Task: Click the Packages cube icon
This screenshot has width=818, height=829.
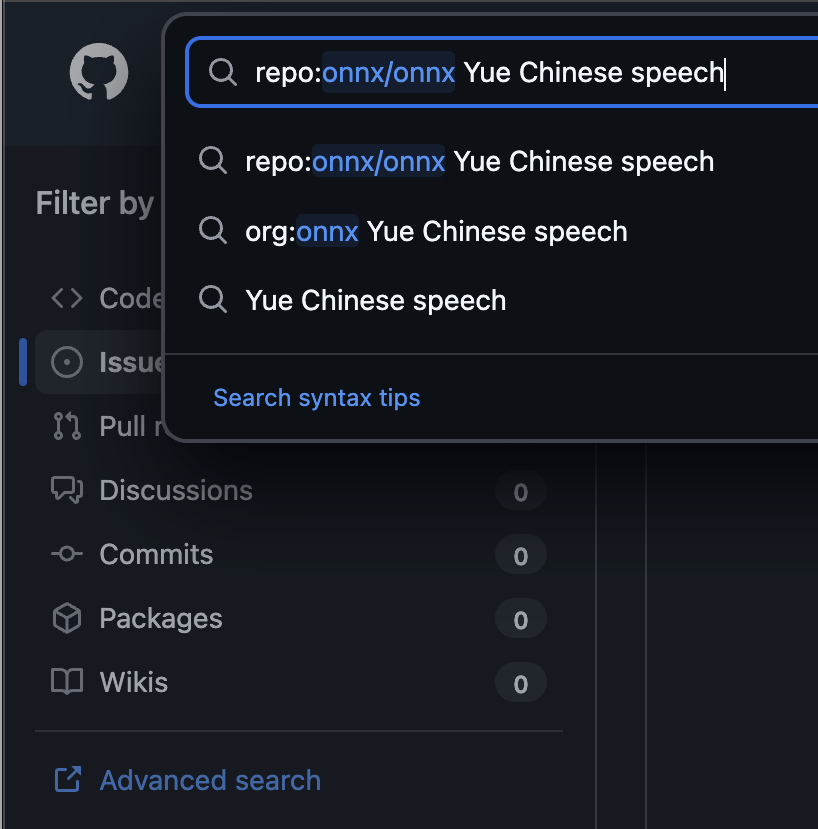Action: tap(67, 619)
